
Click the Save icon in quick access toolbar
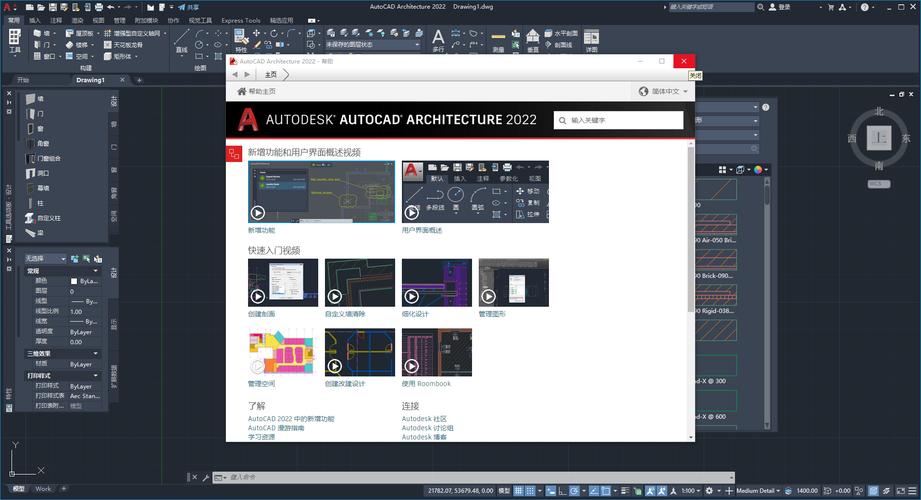pos(52,7)
